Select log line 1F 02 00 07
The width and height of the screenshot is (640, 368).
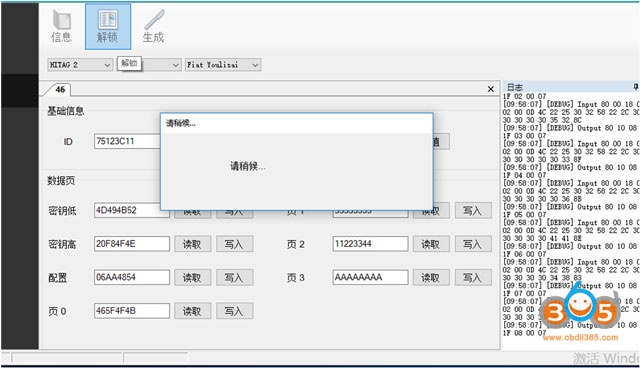click(524, 96)
